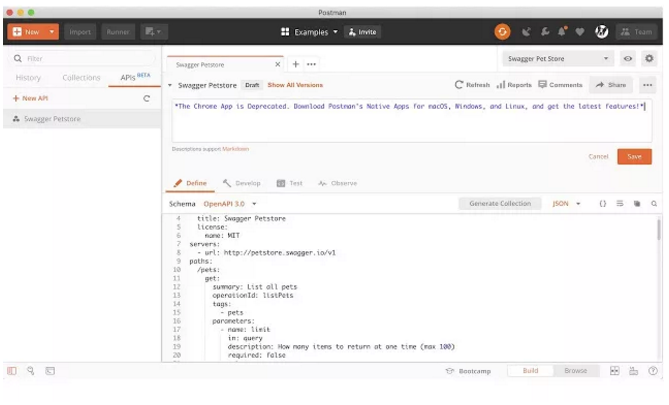Cancel the description edit
Screen dimensions: 669x405
[598, 157]
